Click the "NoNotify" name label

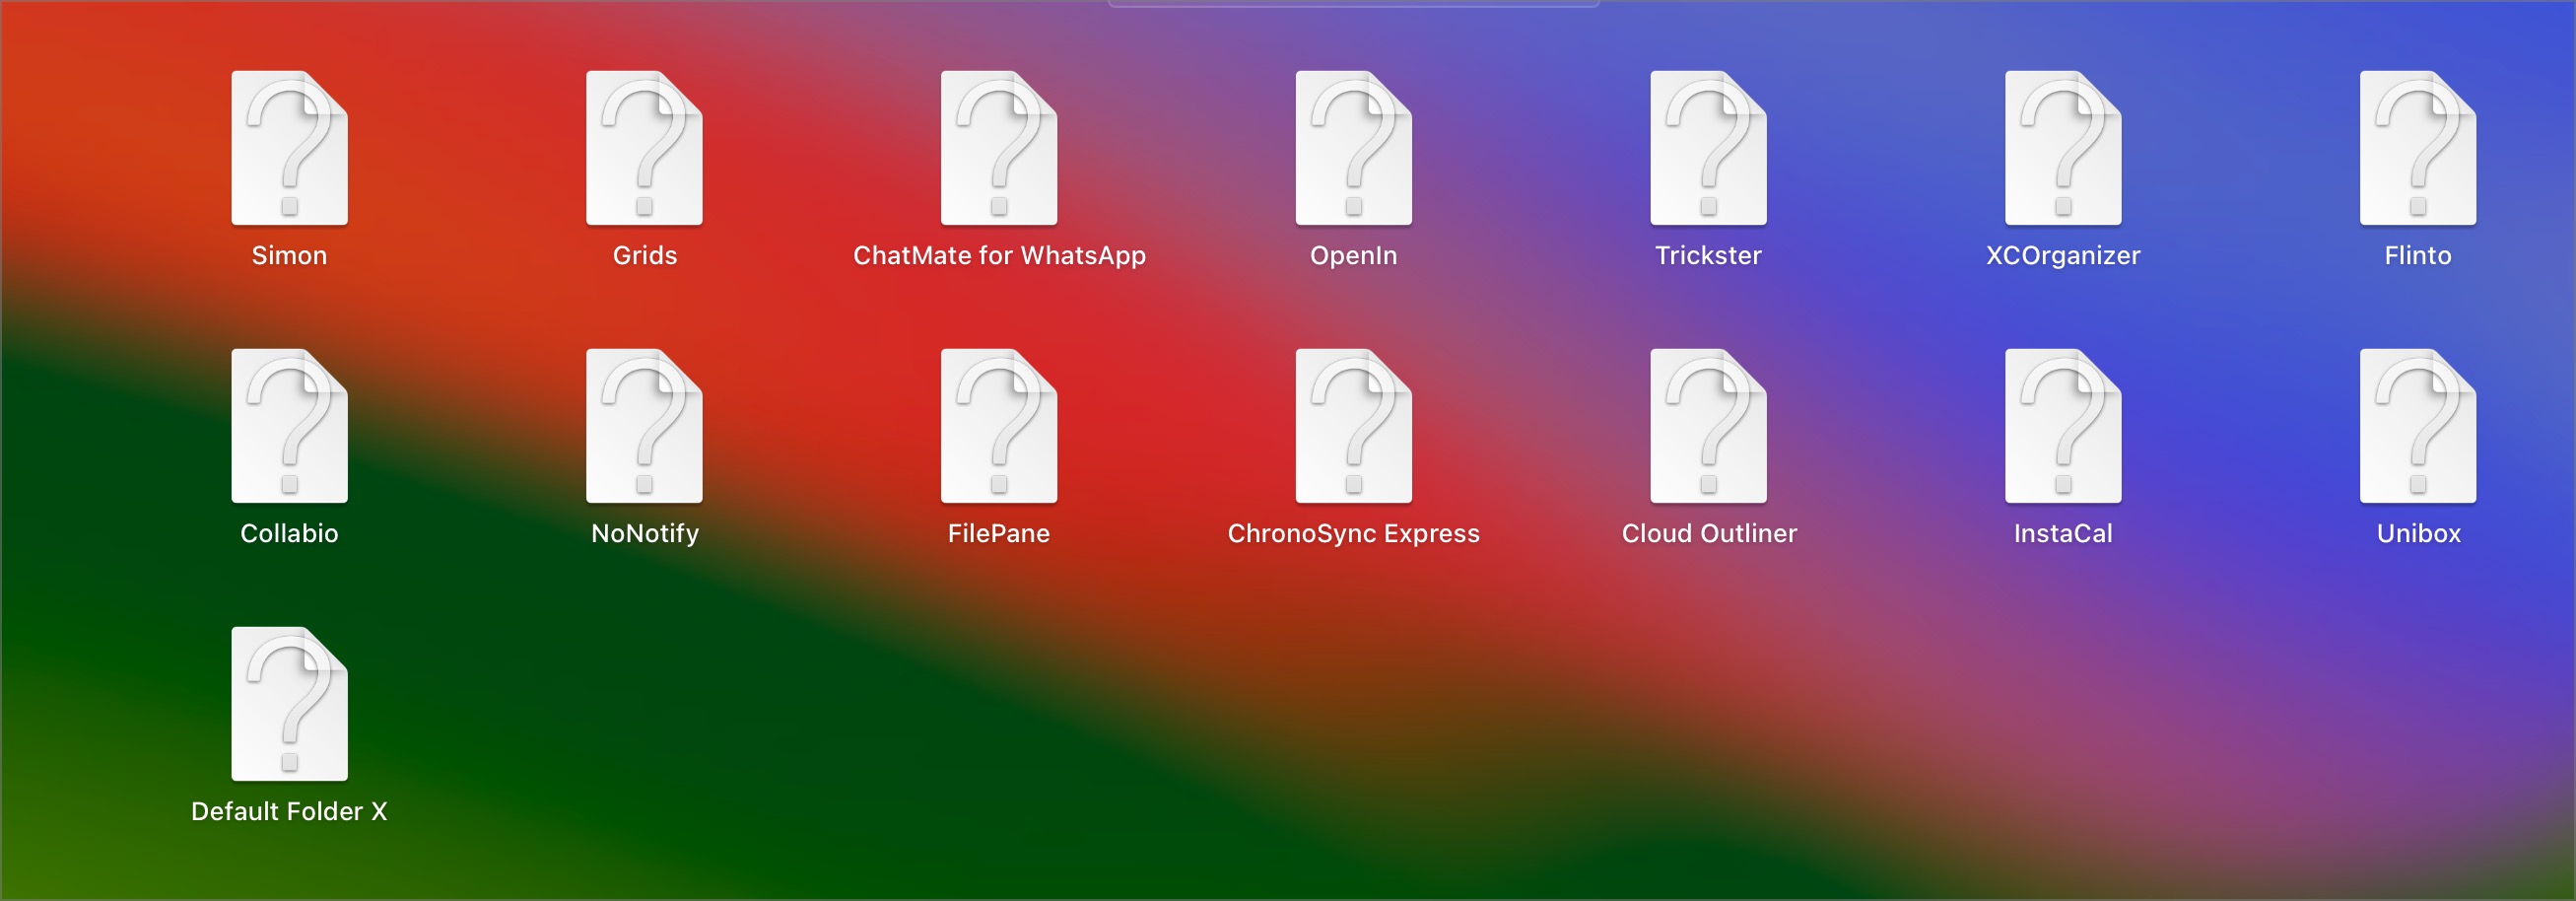click(x=645, y=534)
